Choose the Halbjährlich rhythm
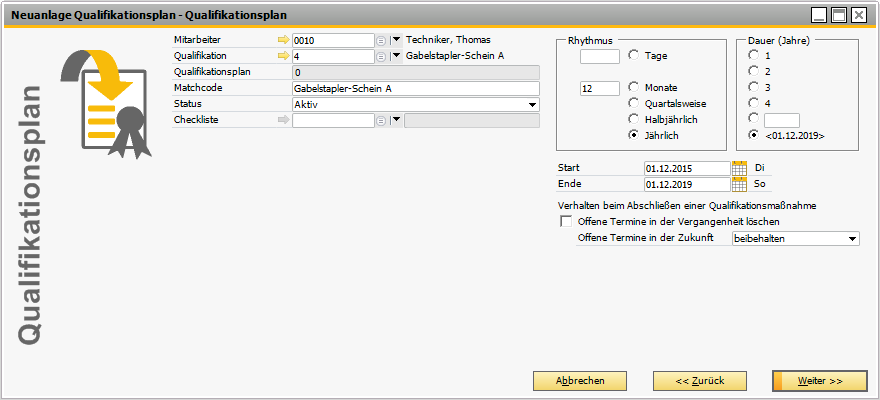The width and height of the screenshot is (880, 400). coord(634,119)
